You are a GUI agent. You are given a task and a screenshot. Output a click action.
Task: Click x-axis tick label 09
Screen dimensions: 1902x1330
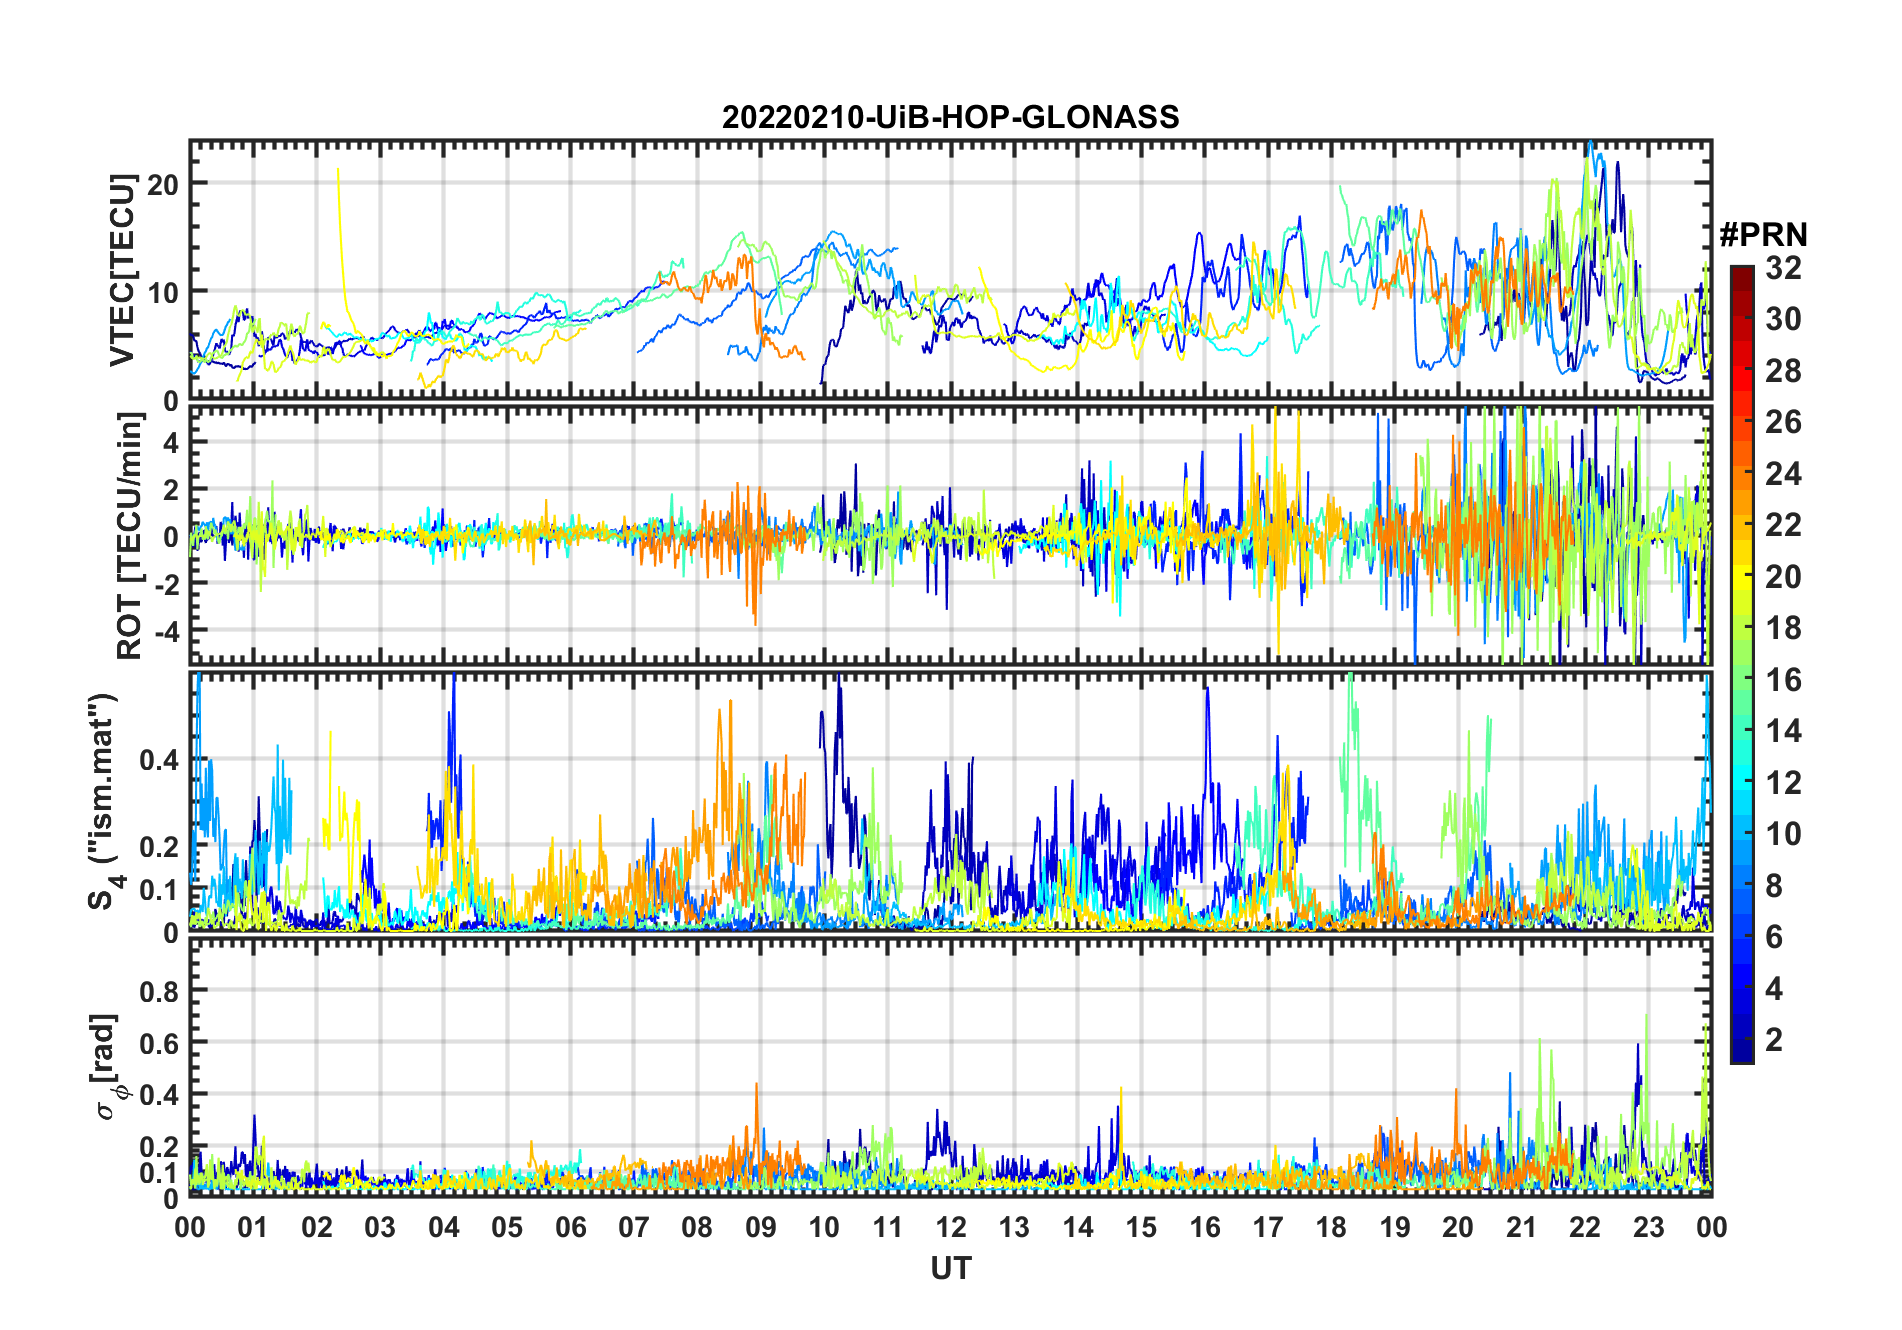761,1227
